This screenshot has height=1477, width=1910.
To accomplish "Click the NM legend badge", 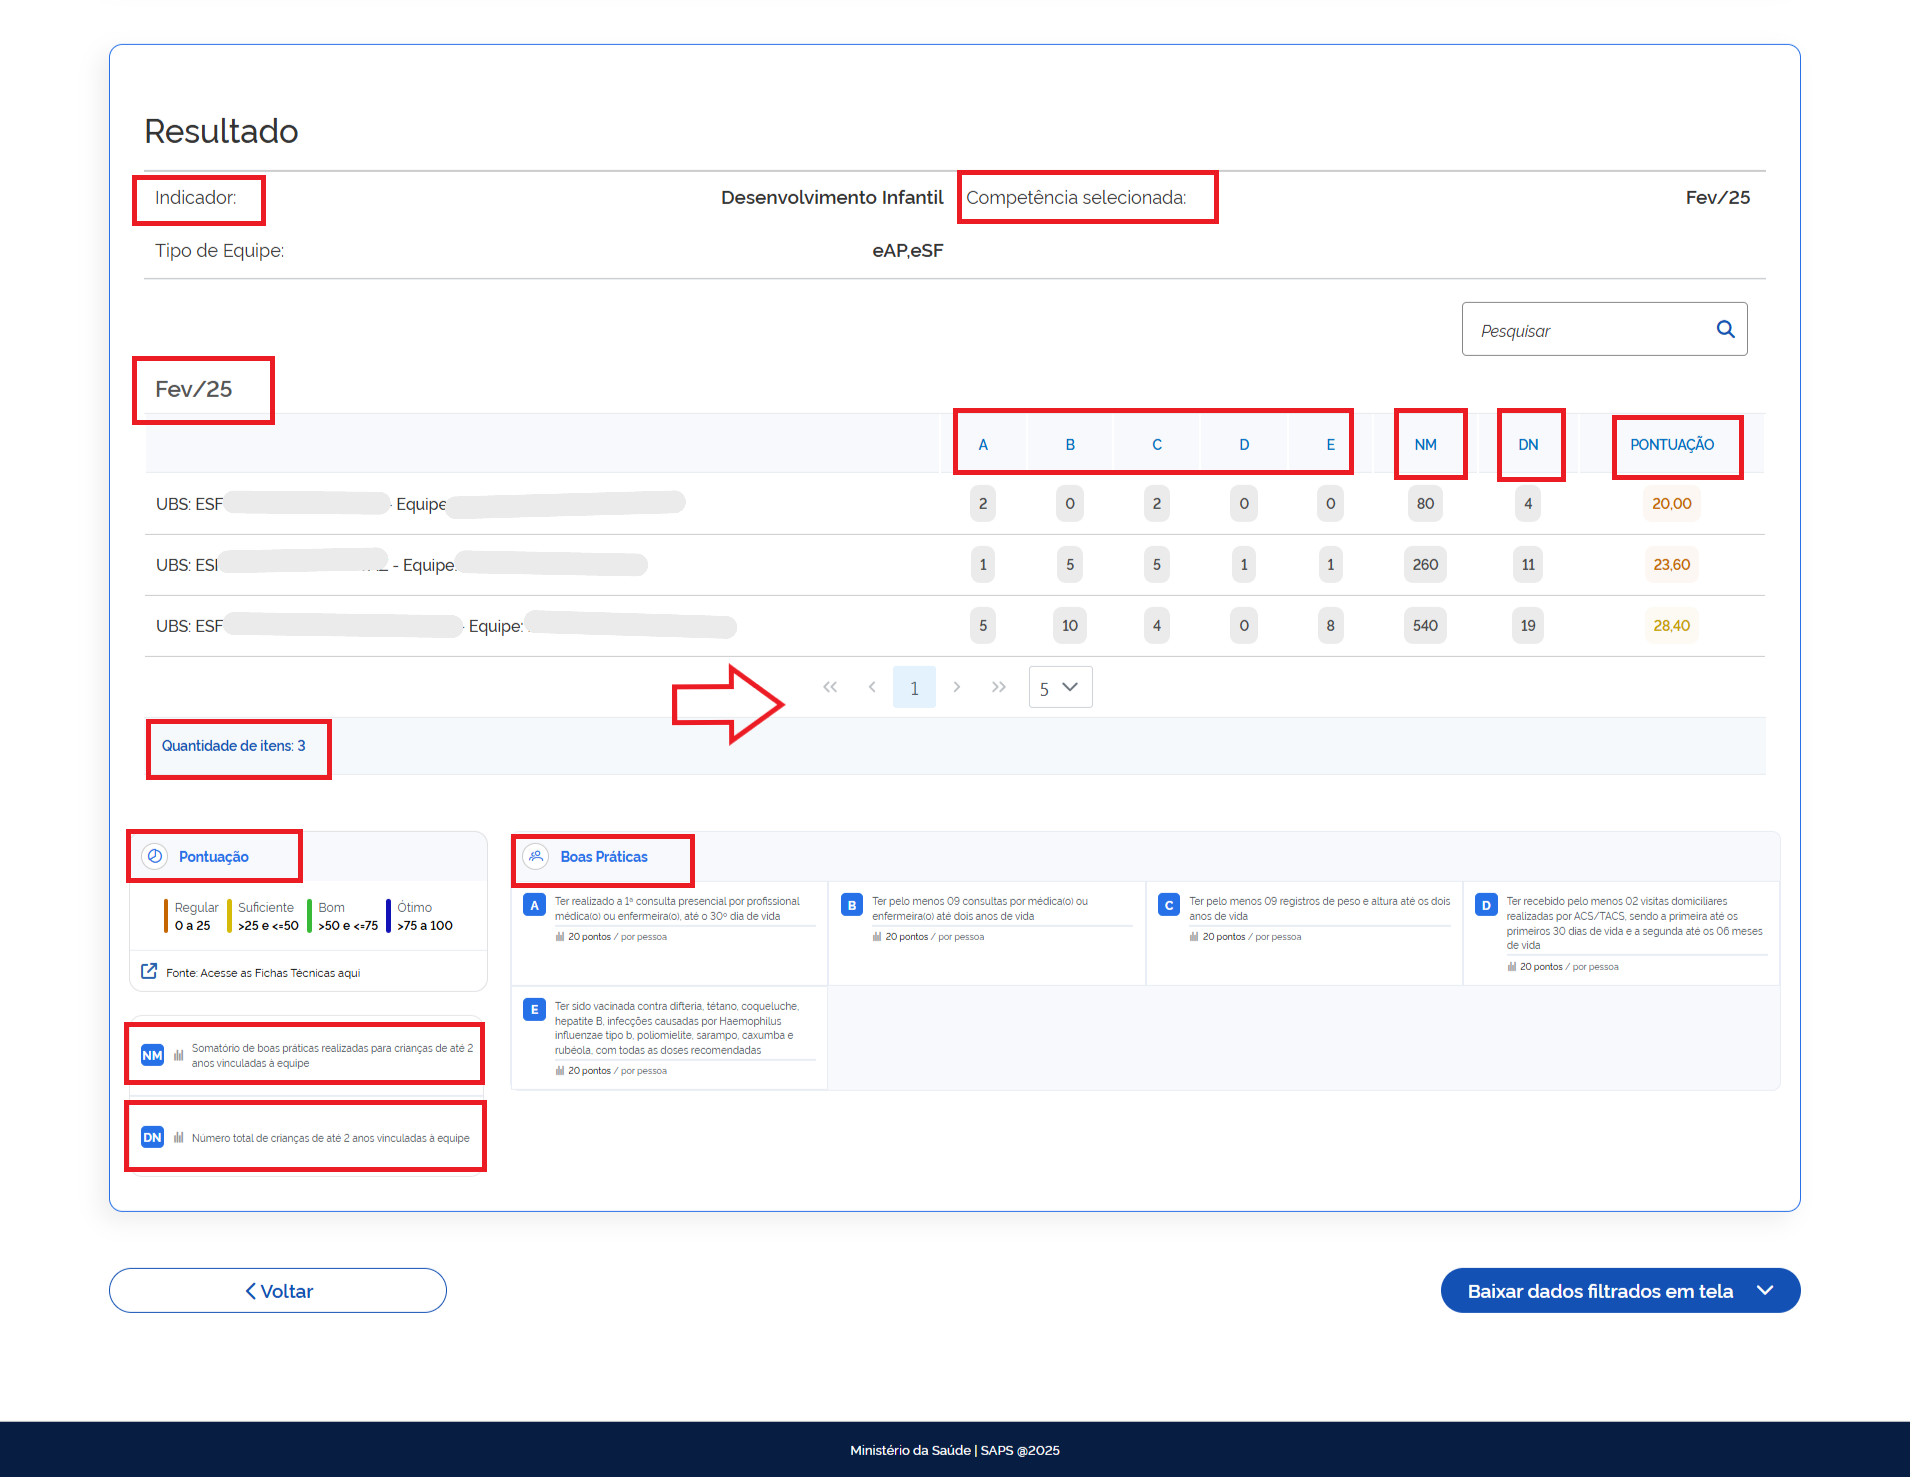I will [152, 1055].
